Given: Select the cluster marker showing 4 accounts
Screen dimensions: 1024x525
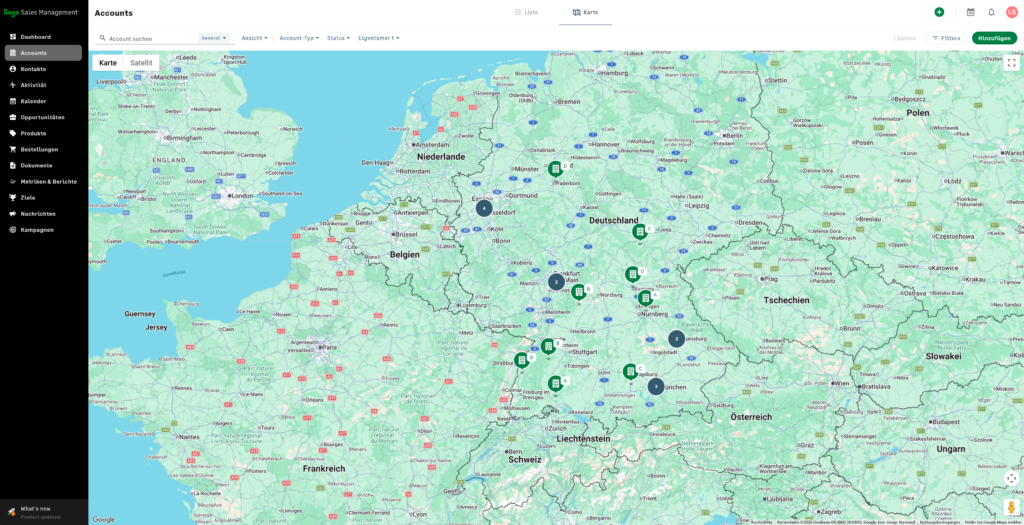Looking at the screenshot, I should pos(483,208).
